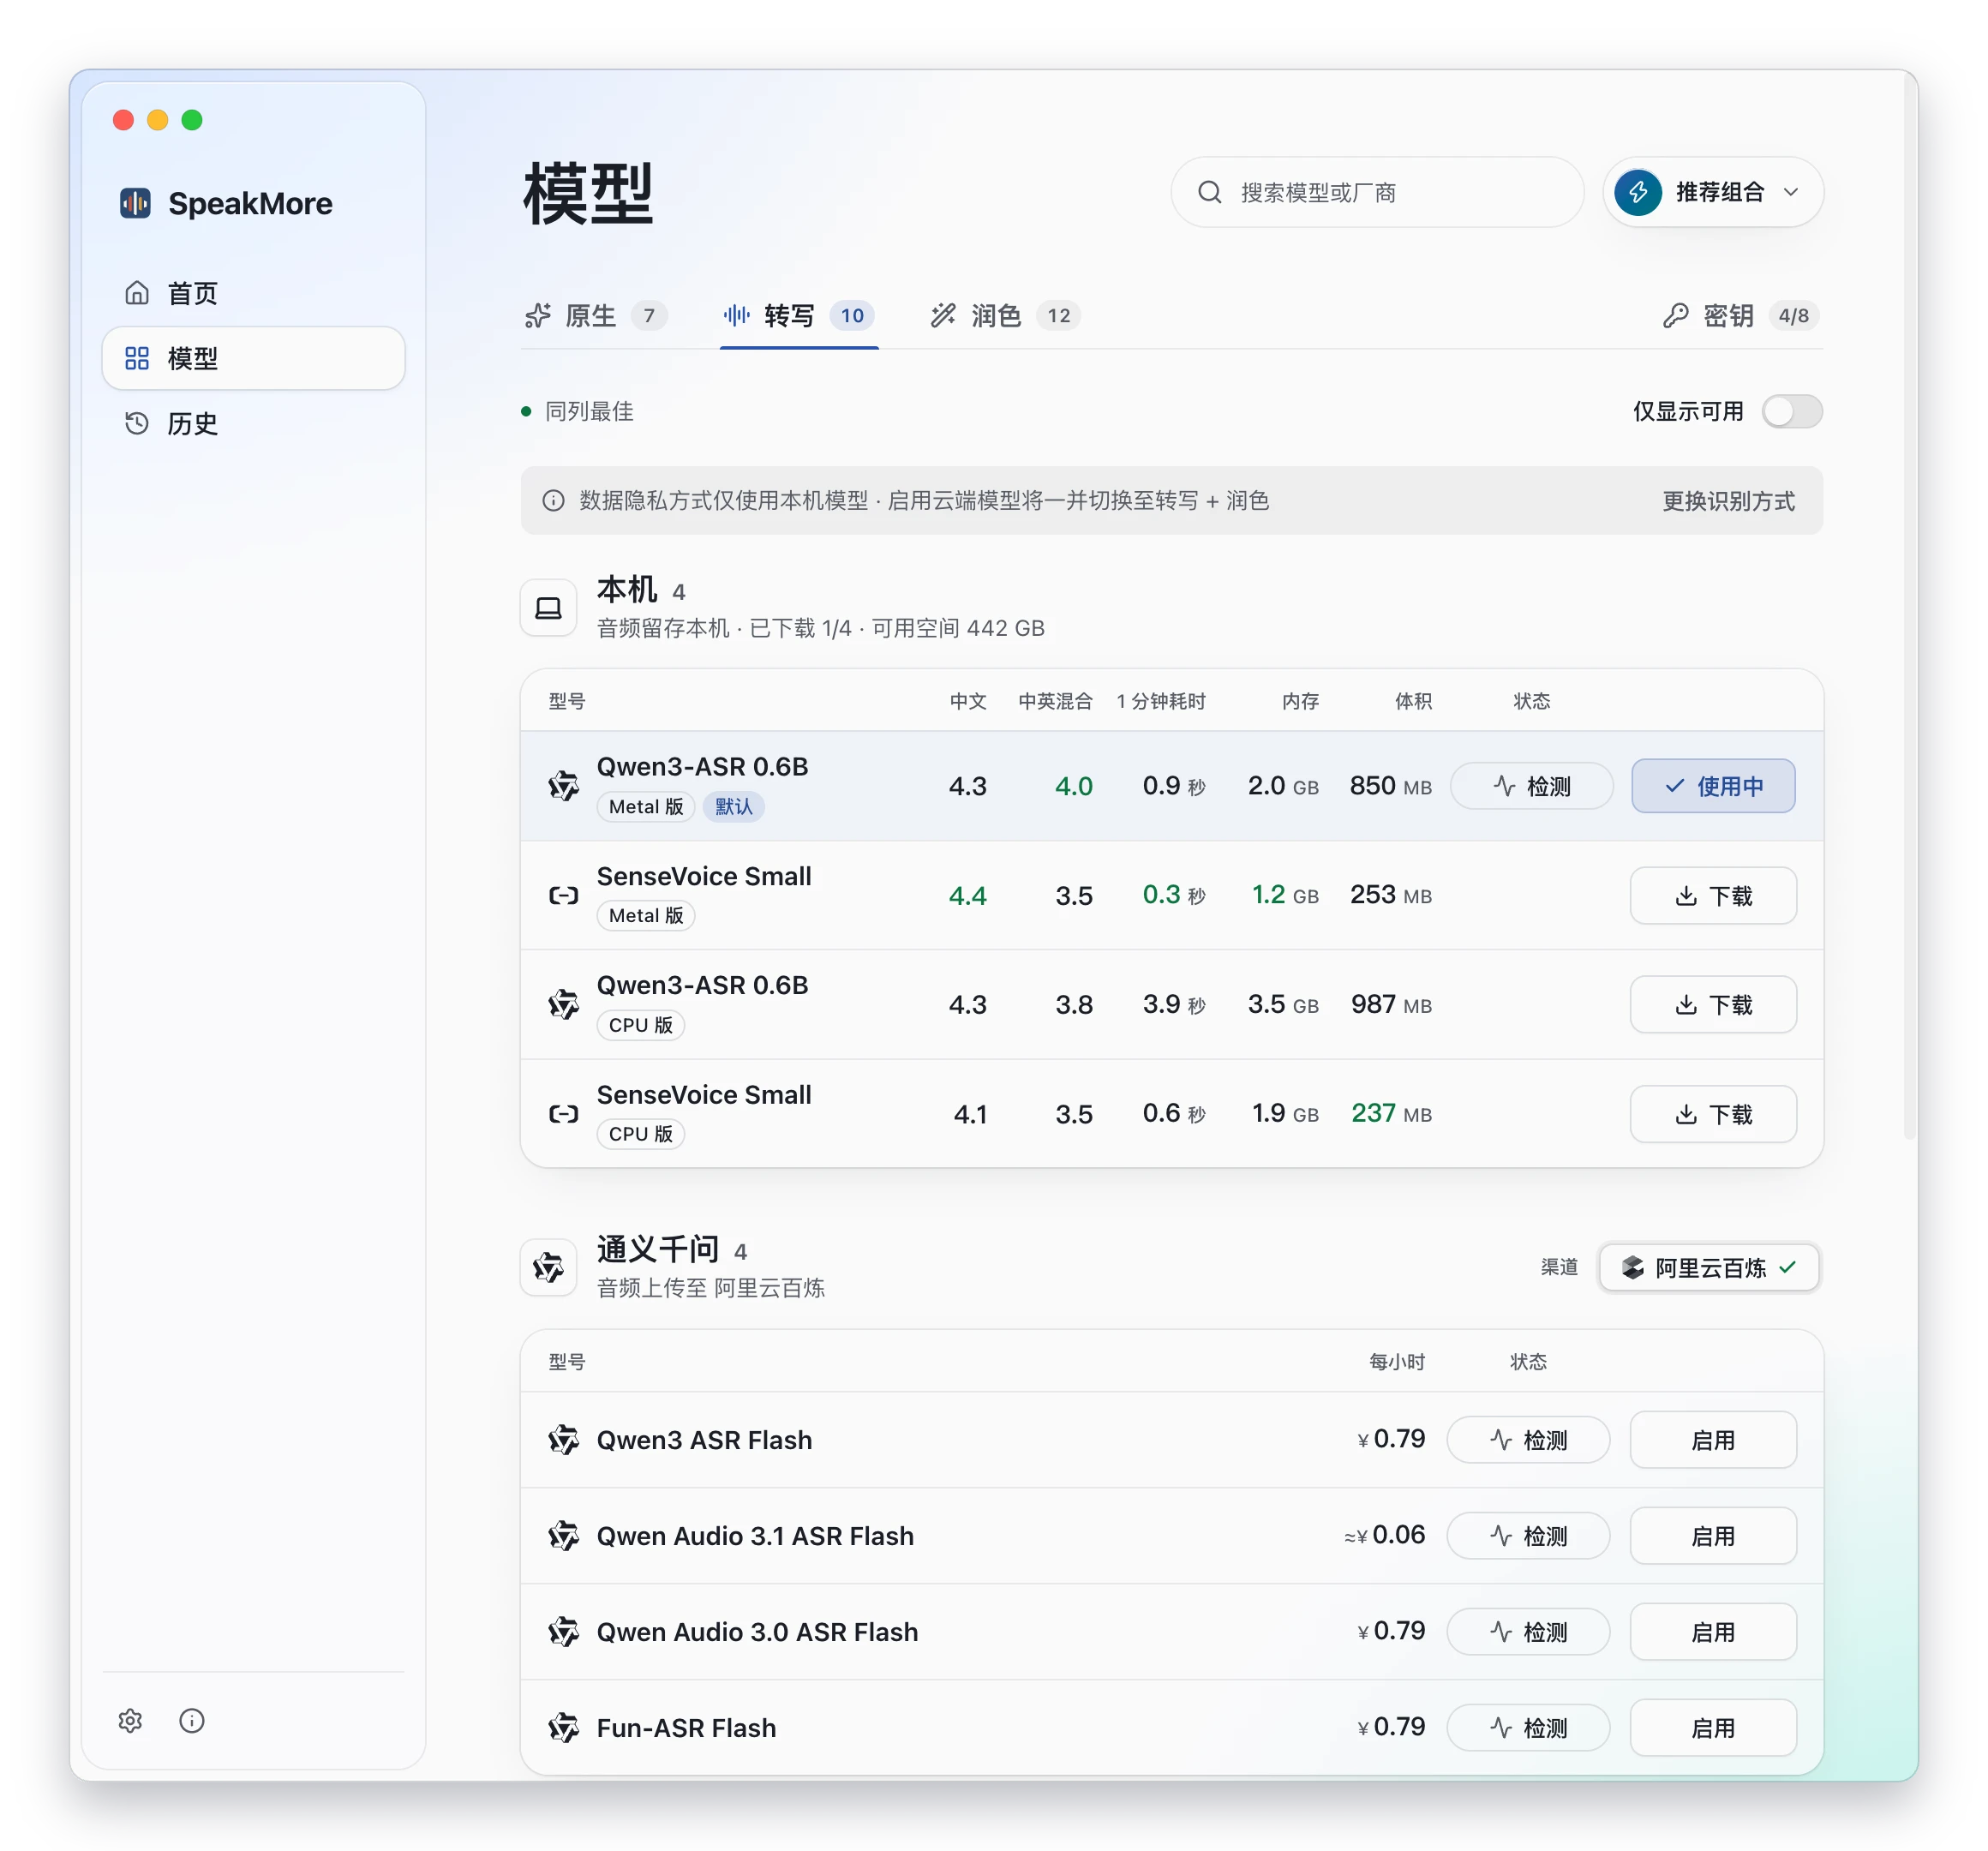Click the magnifier icon in the search box
This screenshot has width=1988, height=1851.
[x=1210, y=192]
